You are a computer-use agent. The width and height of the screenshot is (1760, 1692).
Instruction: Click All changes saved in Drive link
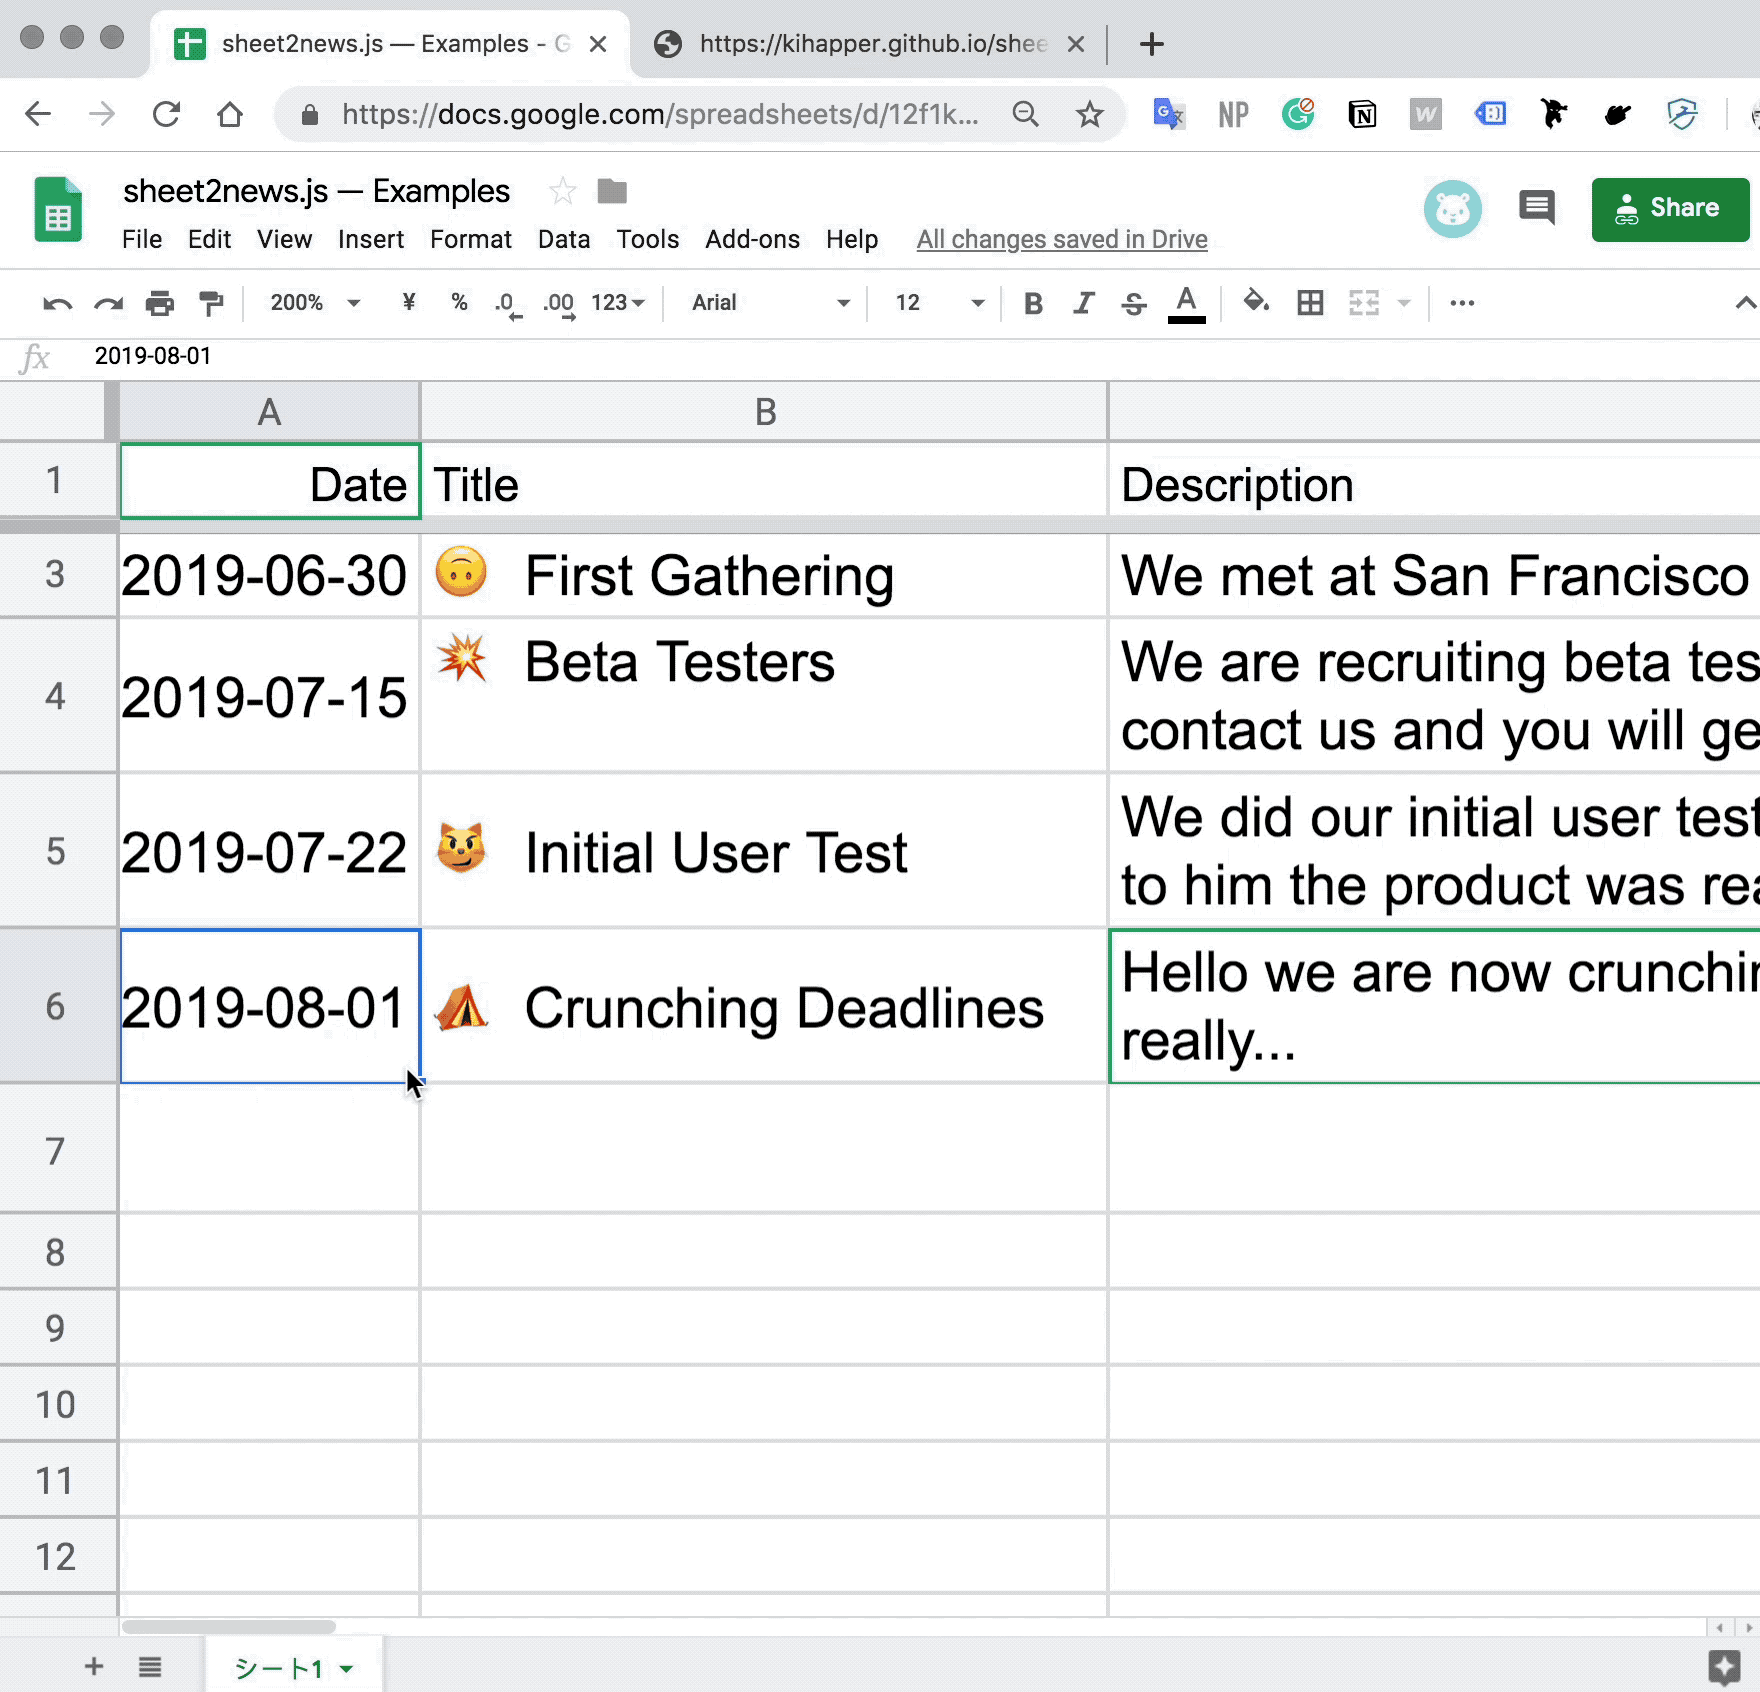pyautogui.click(x=1062, y=240)
